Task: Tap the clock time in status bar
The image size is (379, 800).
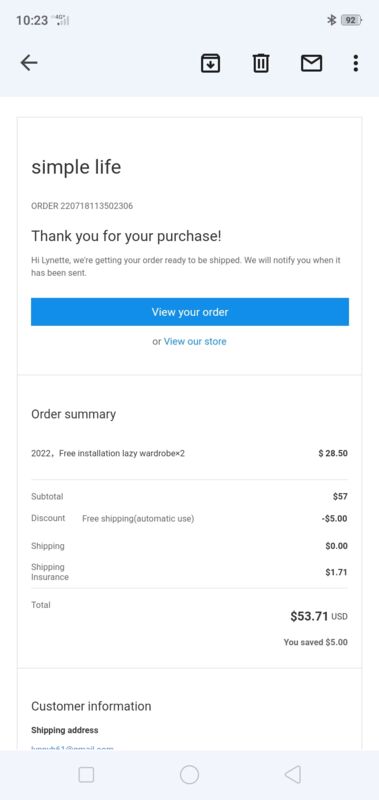Action: pos(32,20)
